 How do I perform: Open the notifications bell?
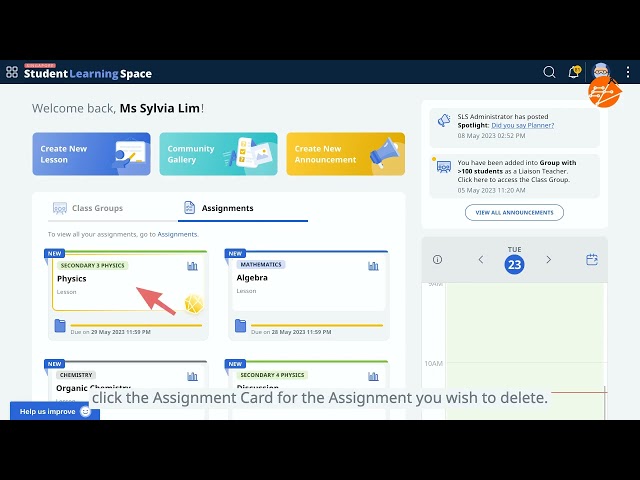click(x=574, y=72)
